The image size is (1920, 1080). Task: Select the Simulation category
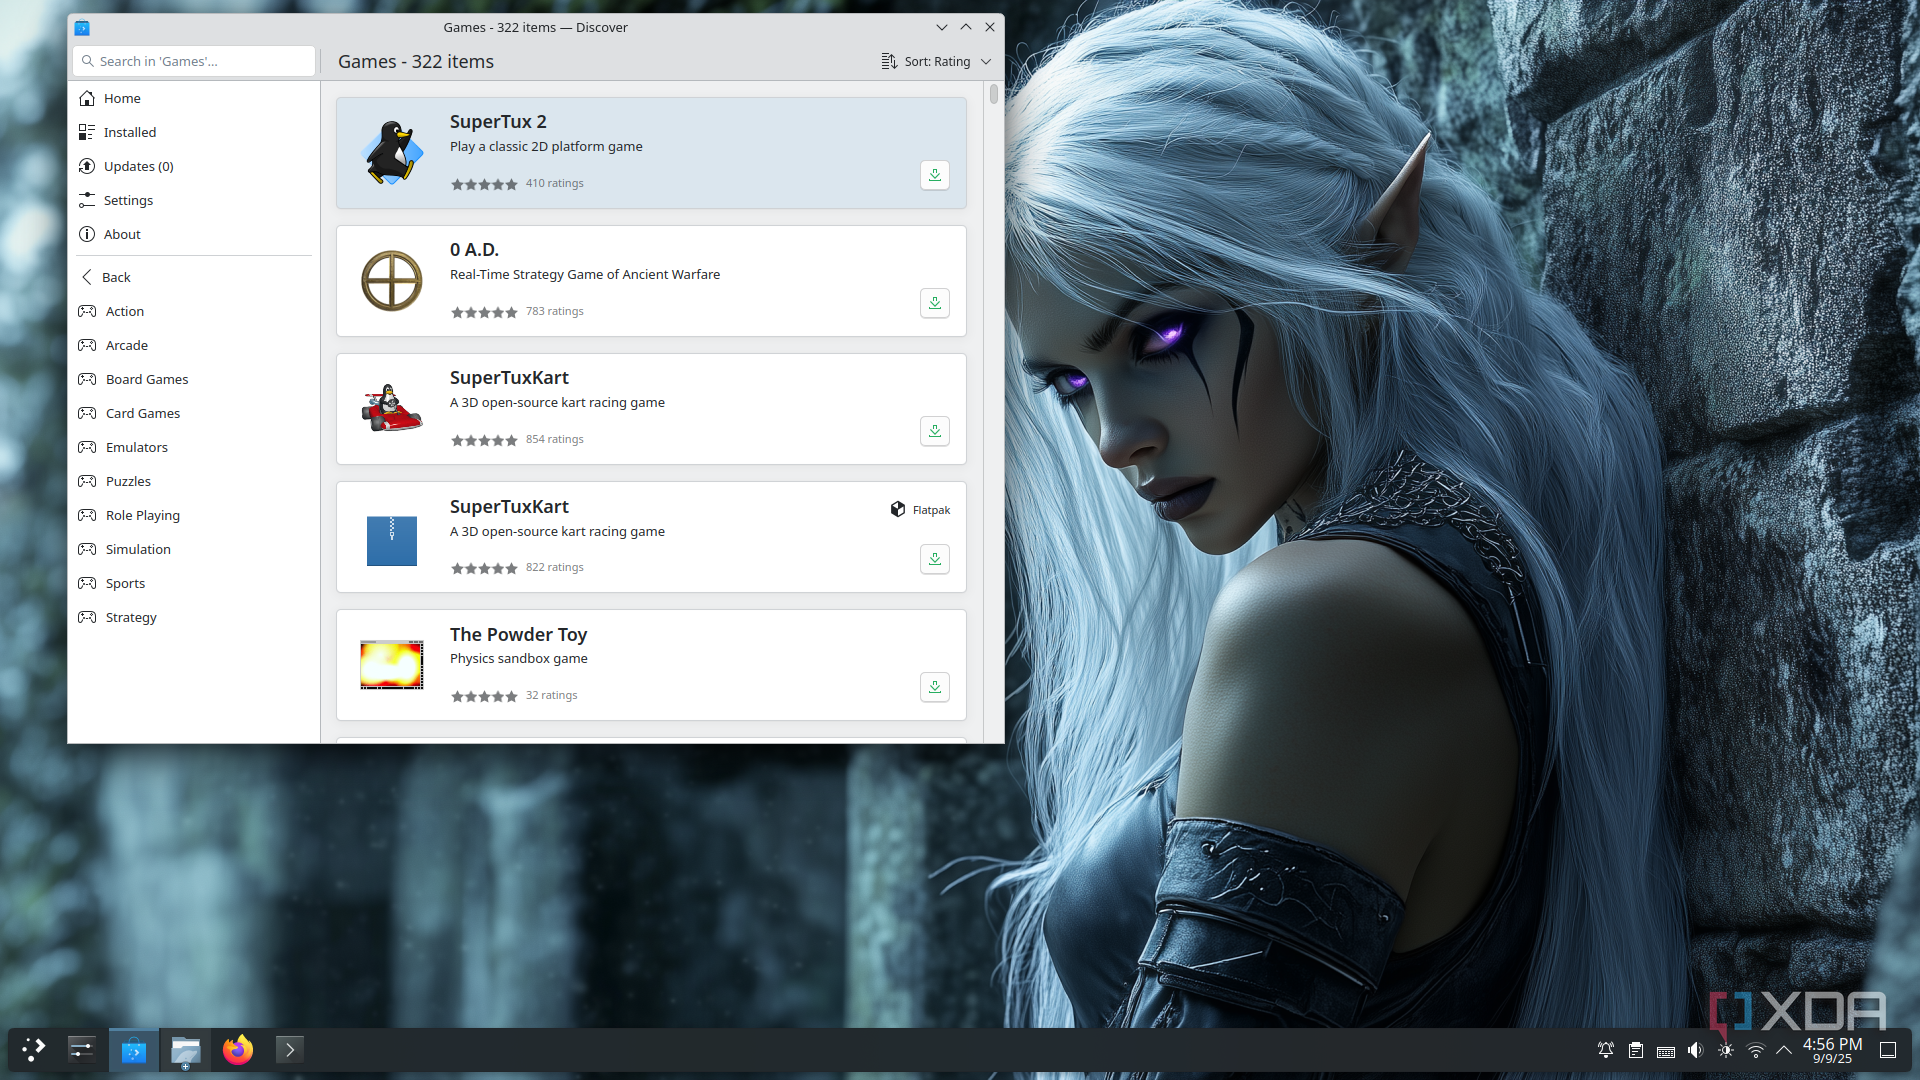(x=194, y=549)
